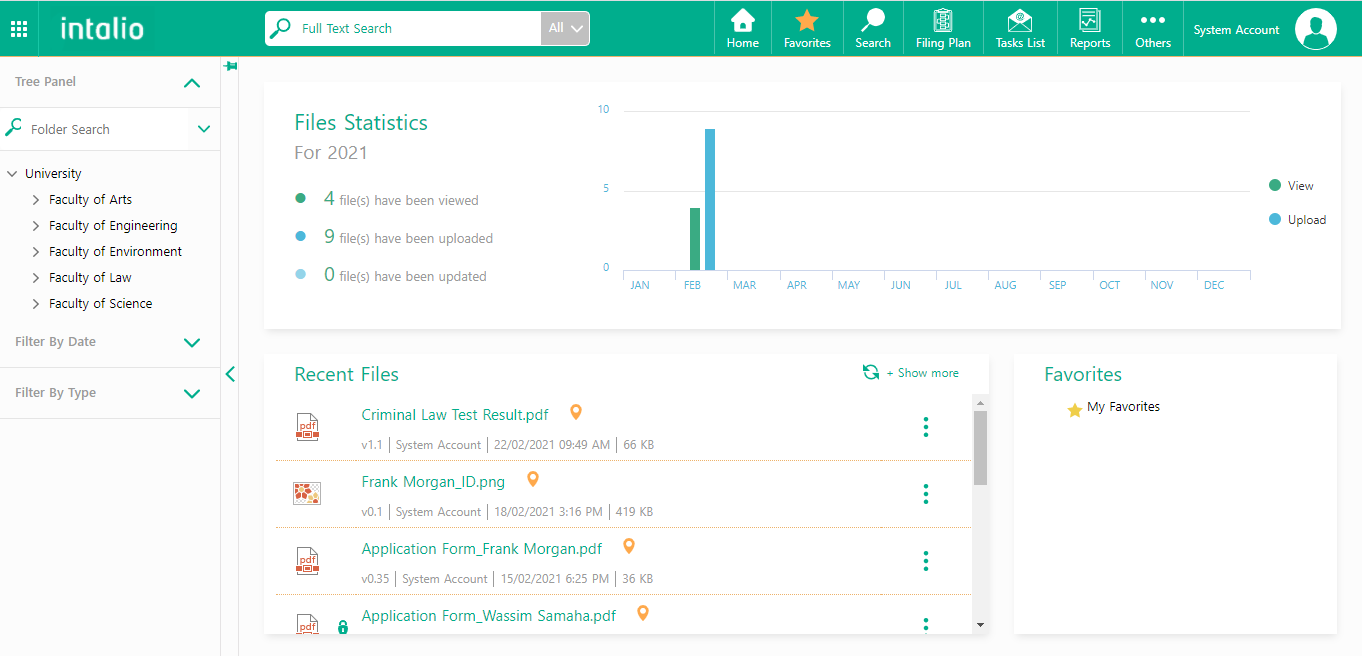1362x656 pixels.
Task: Expand the Filter By Date section
Action: tap(191, 343)
